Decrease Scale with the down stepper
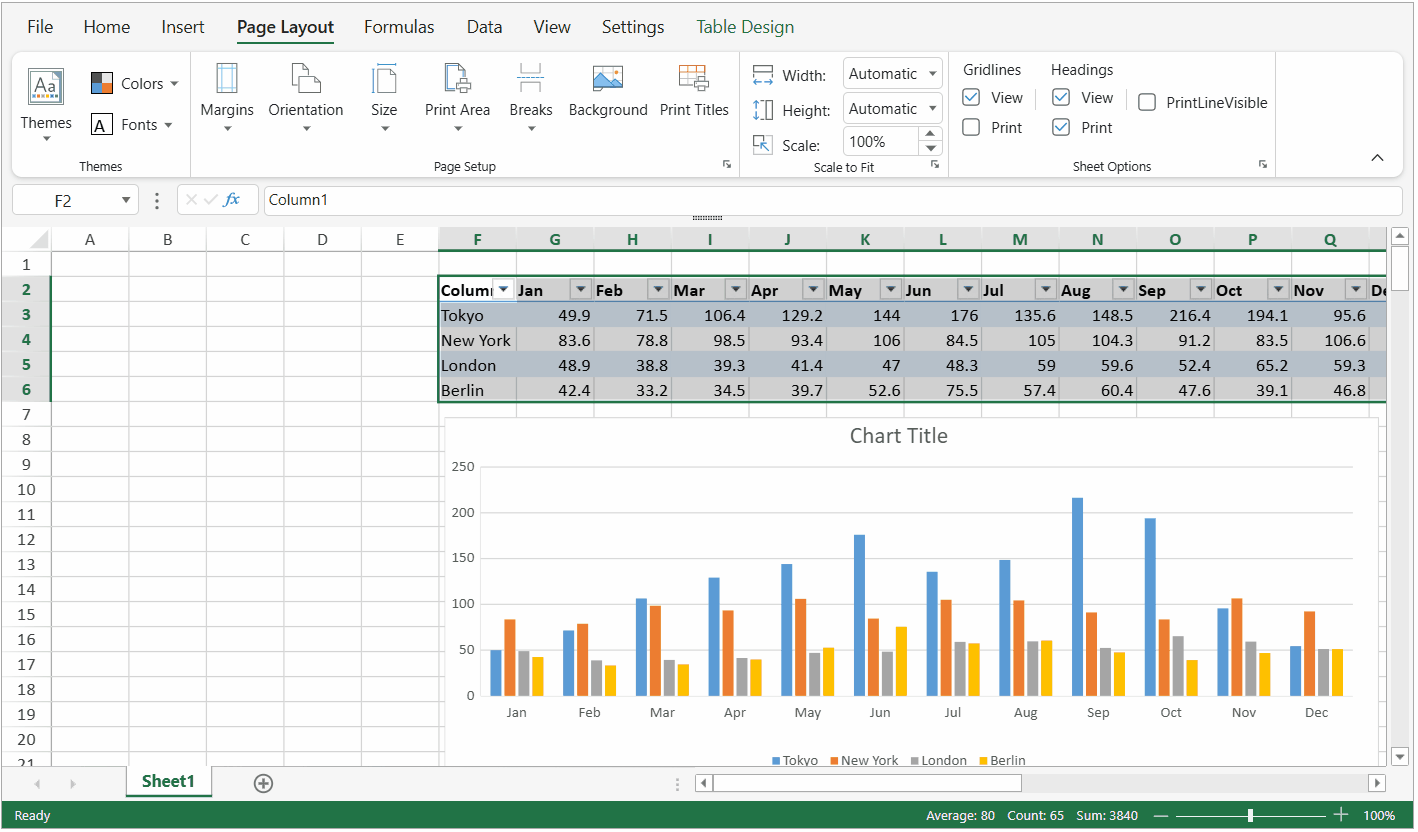Viewport: 1418px width, 832px height. pyautogui.click(x=930, y=148)
